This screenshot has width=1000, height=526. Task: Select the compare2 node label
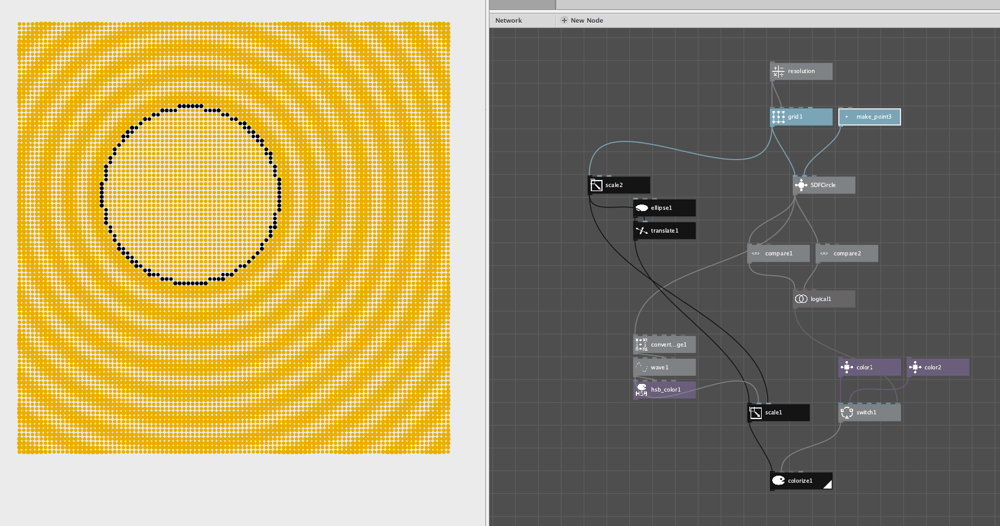[847, 254]
